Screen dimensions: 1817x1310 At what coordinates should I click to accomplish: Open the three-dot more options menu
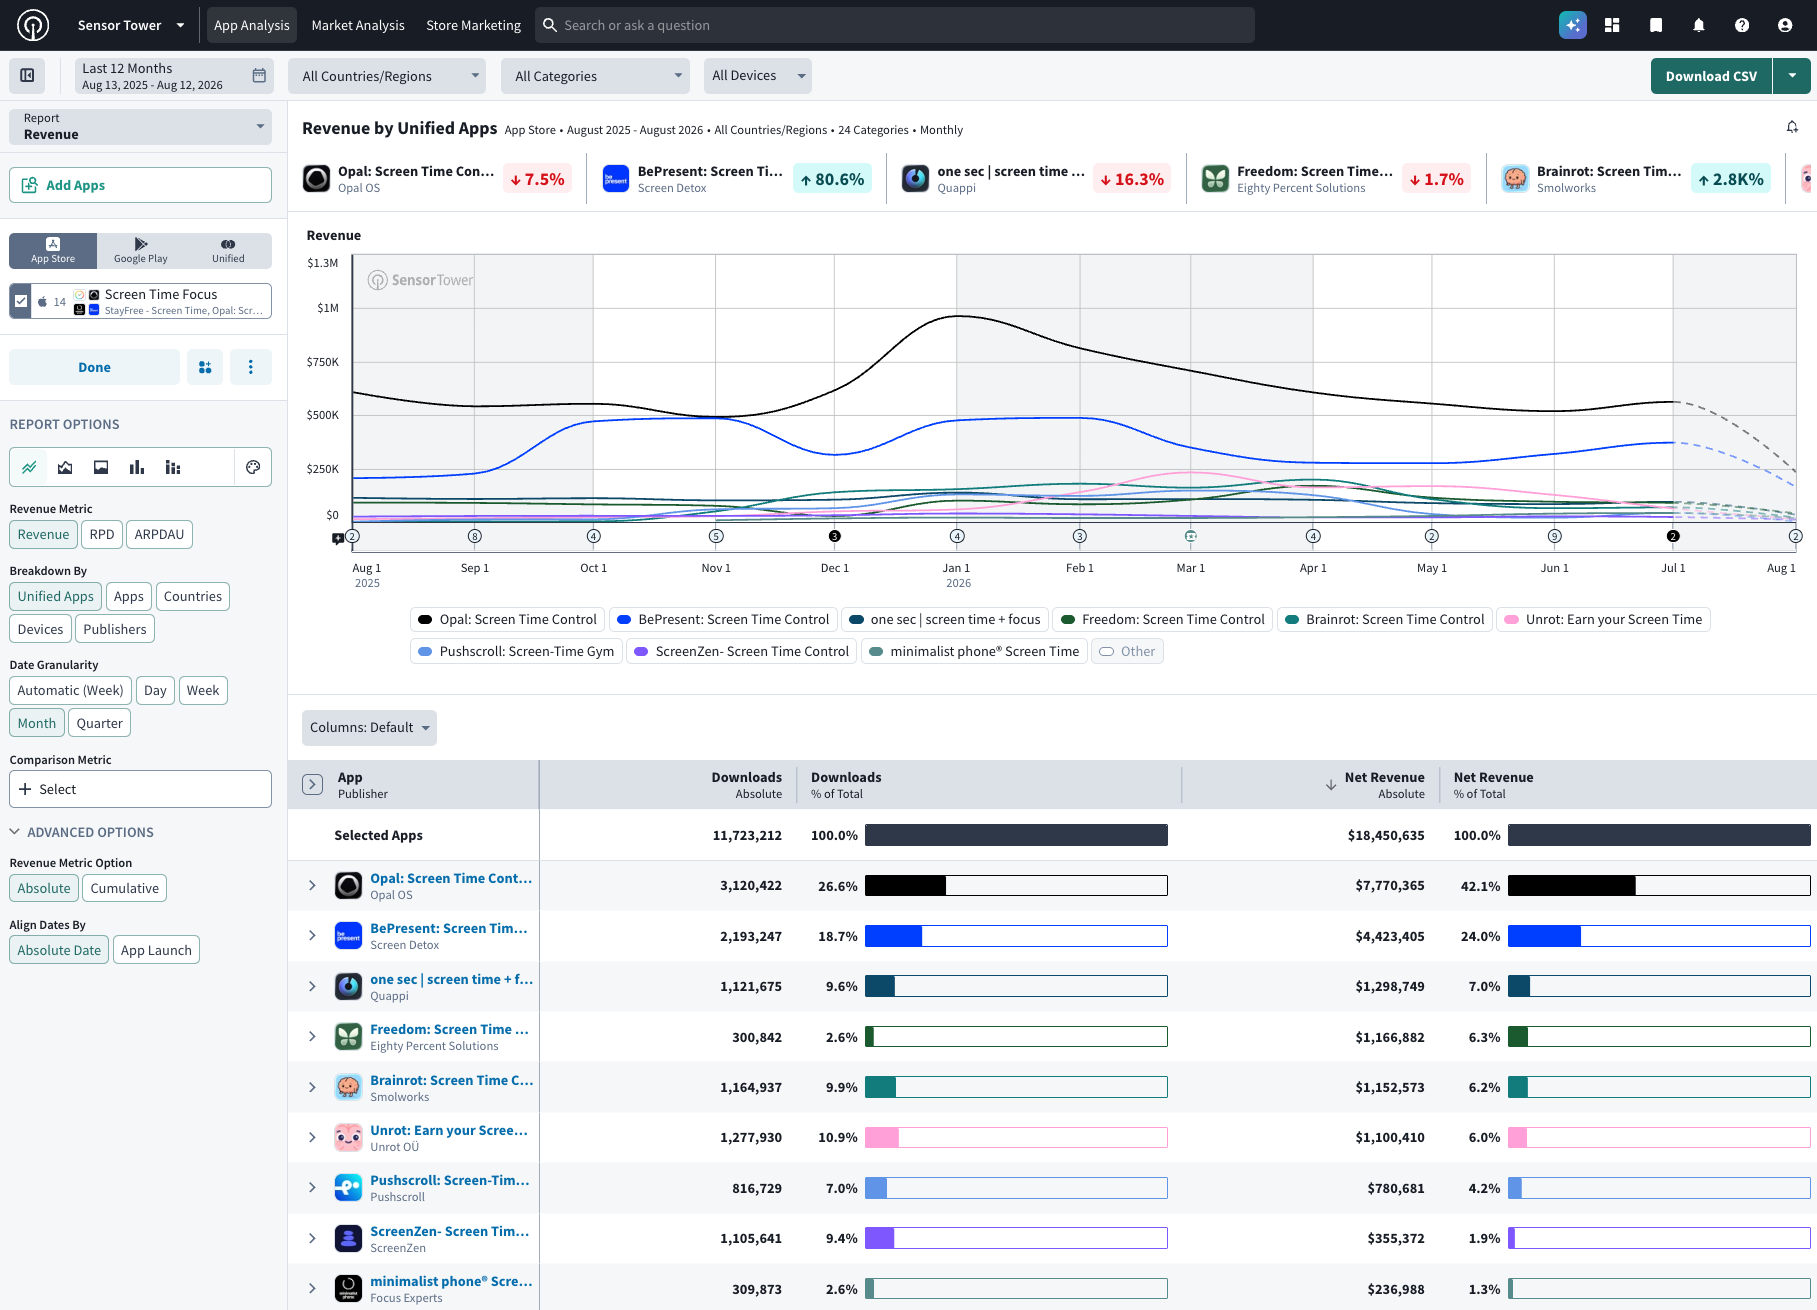click(x=251, y=367)
